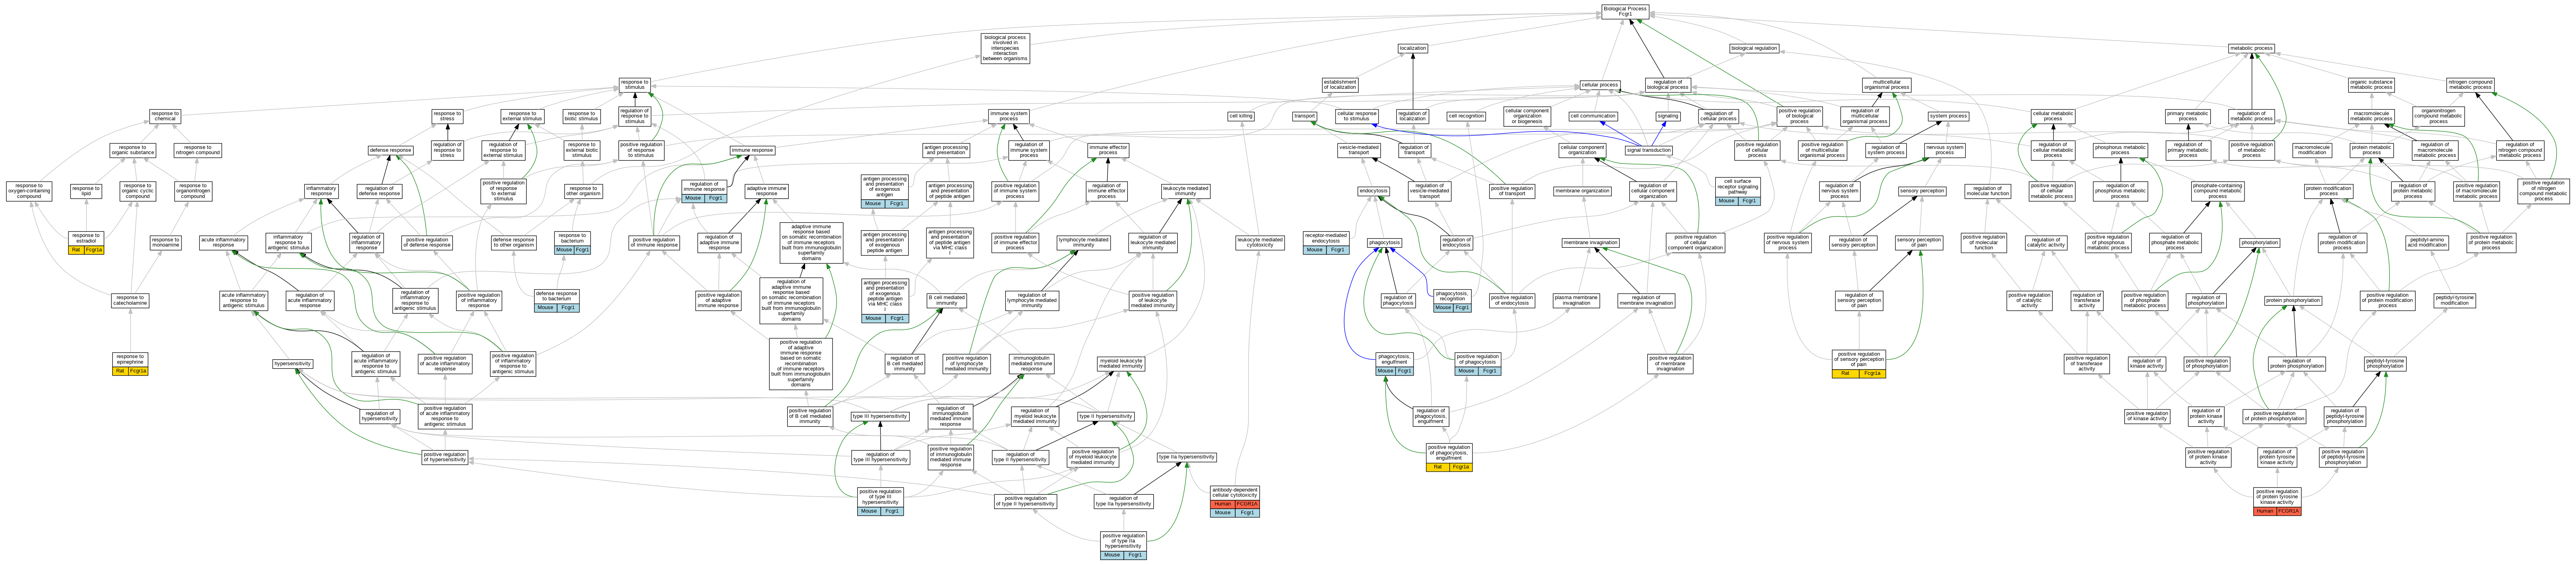
Task: Click the 'establishment of localization' node
Action: coord(1340,85)
